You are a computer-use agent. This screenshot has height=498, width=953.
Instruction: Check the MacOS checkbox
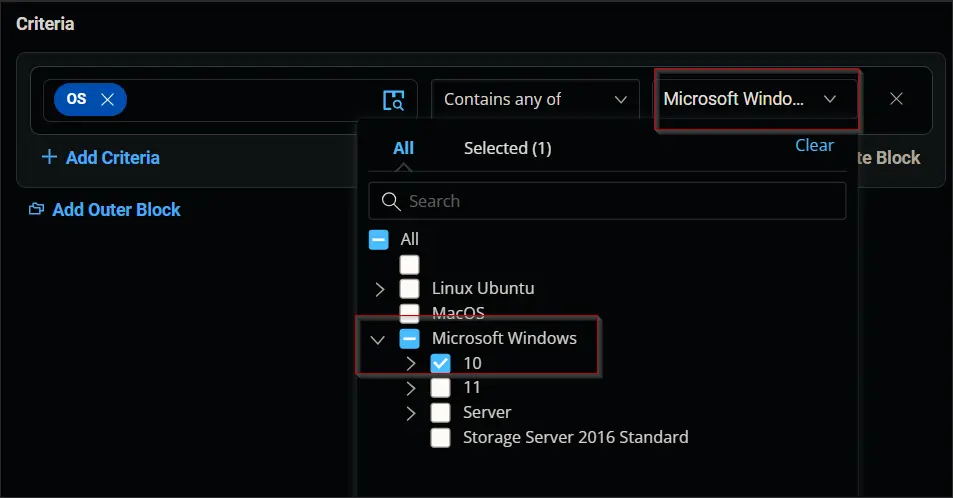(410, 313)
